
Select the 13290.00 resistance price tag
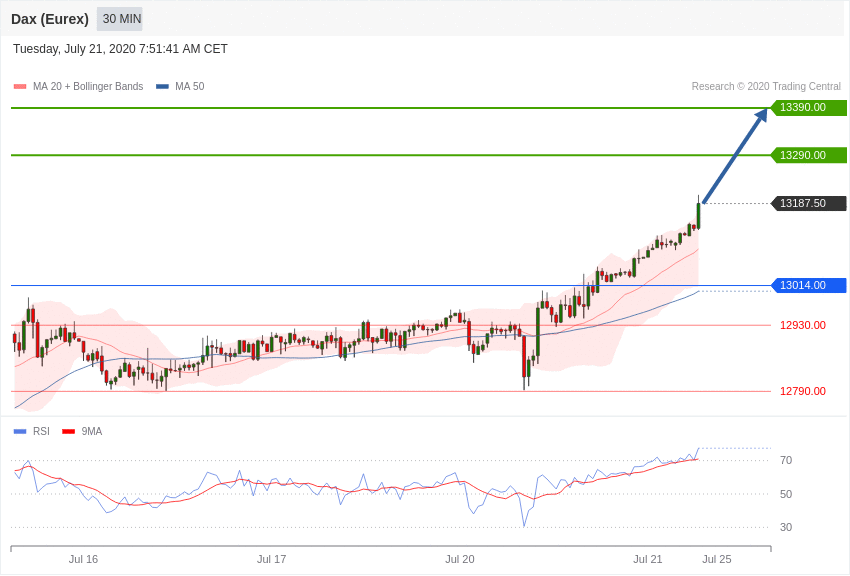pos(808,156)
